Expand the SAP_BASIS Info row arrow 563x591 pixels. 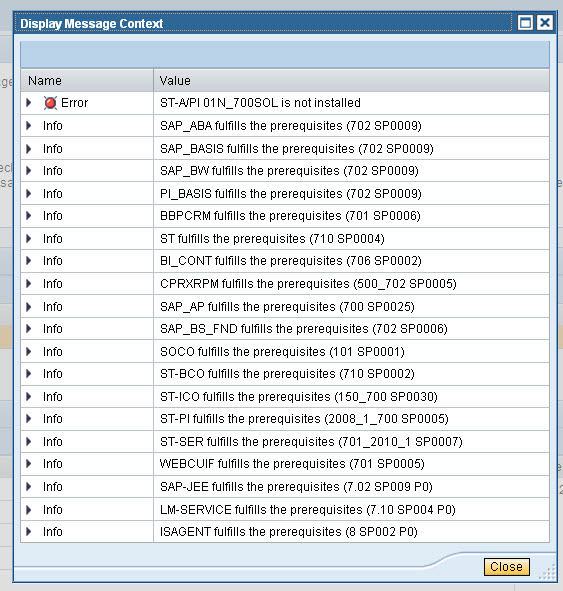(x=29, y=149)
